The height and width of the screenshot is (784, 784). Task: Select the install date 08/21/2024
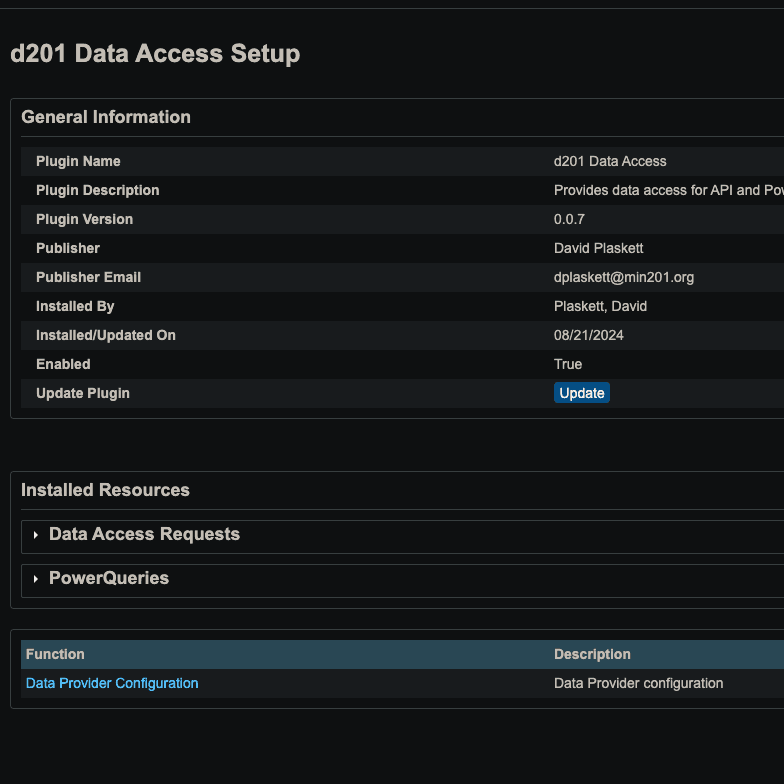click(x=588, y=335)
